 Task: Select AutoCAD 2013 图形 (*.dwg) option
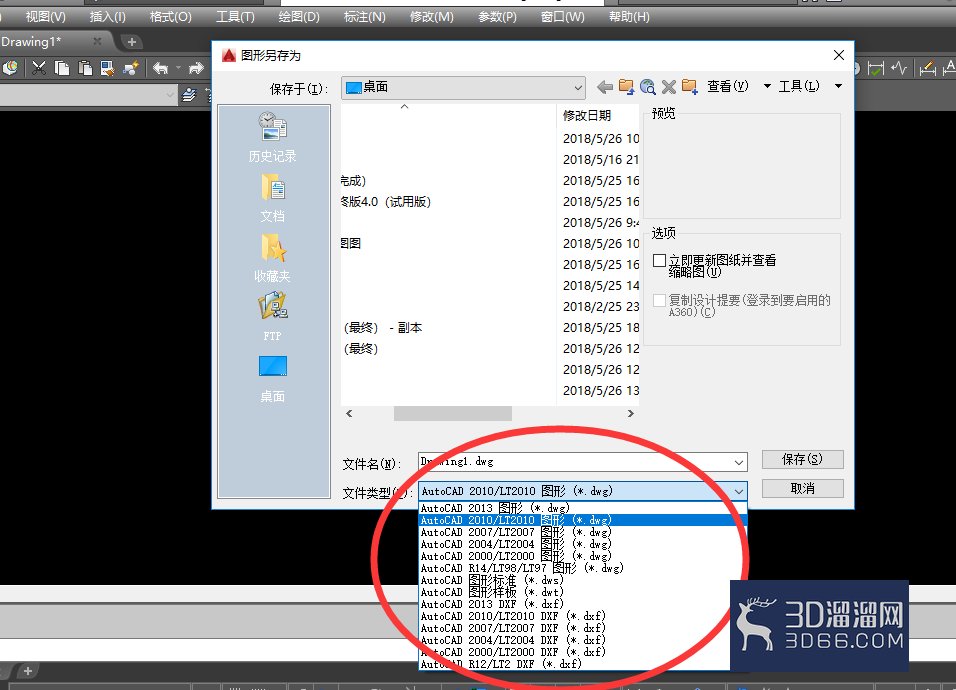coord(582,508)
